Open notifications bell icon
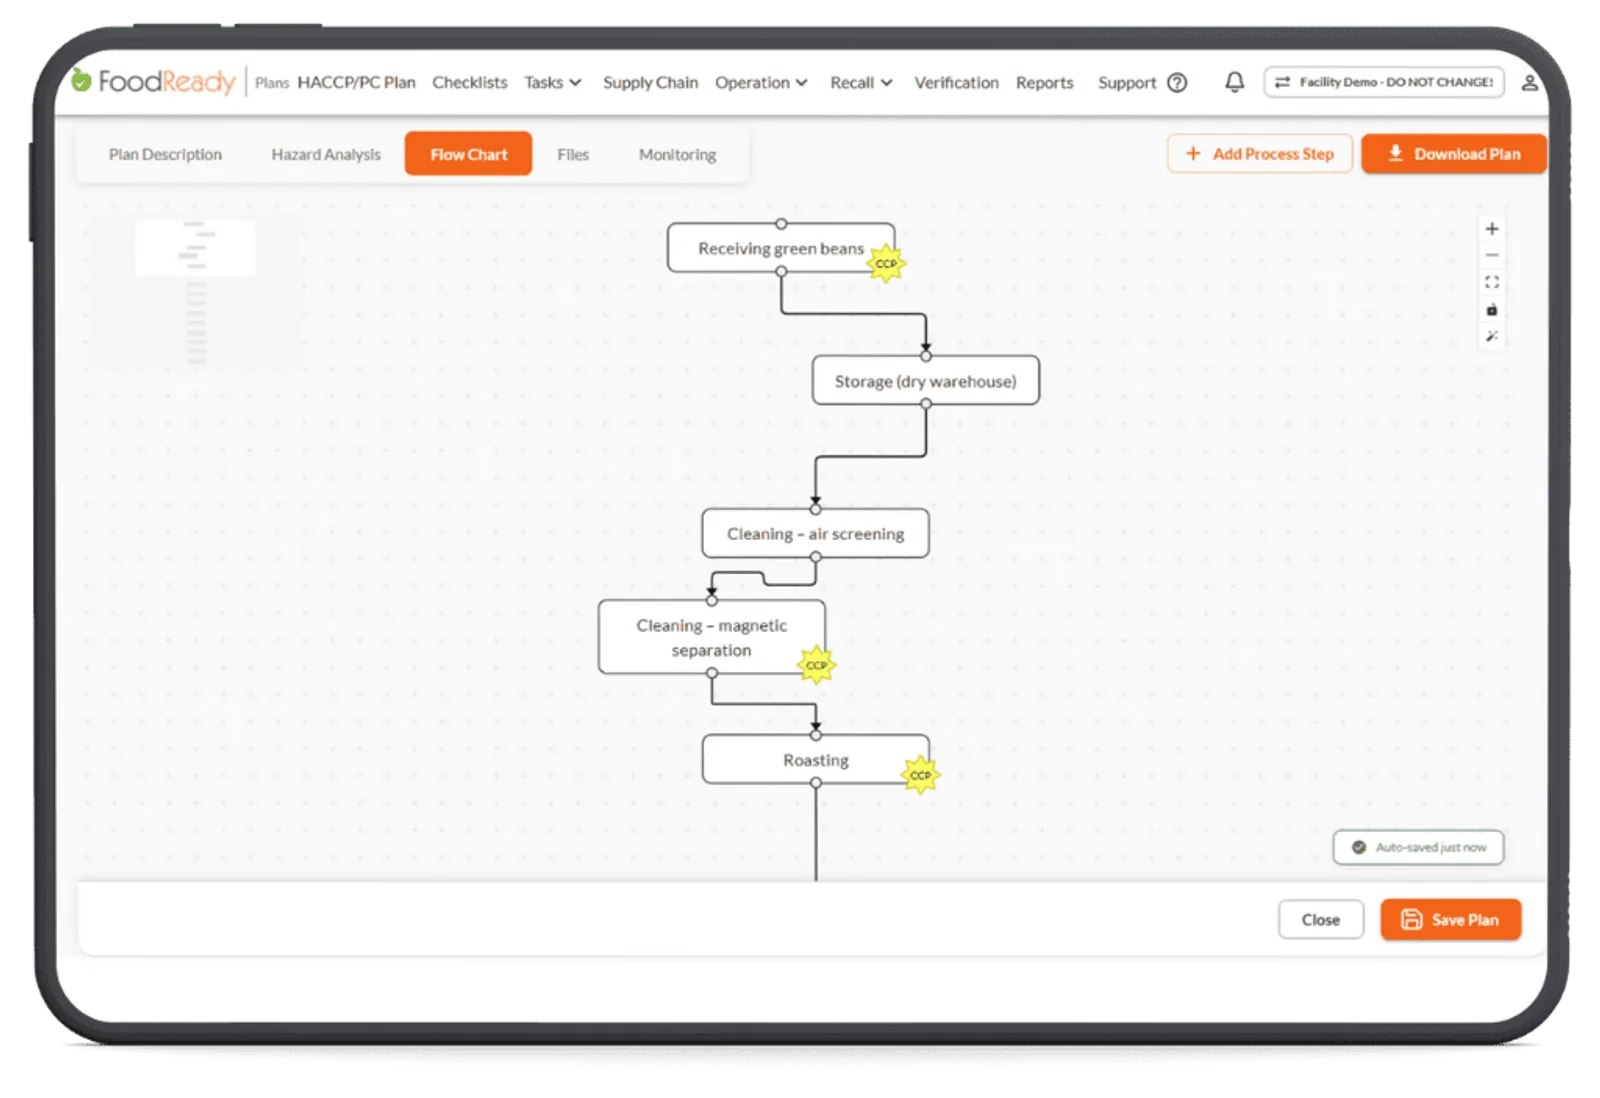The height and width of the screenshot is (1098, 1600). [x=1234, y=82]
